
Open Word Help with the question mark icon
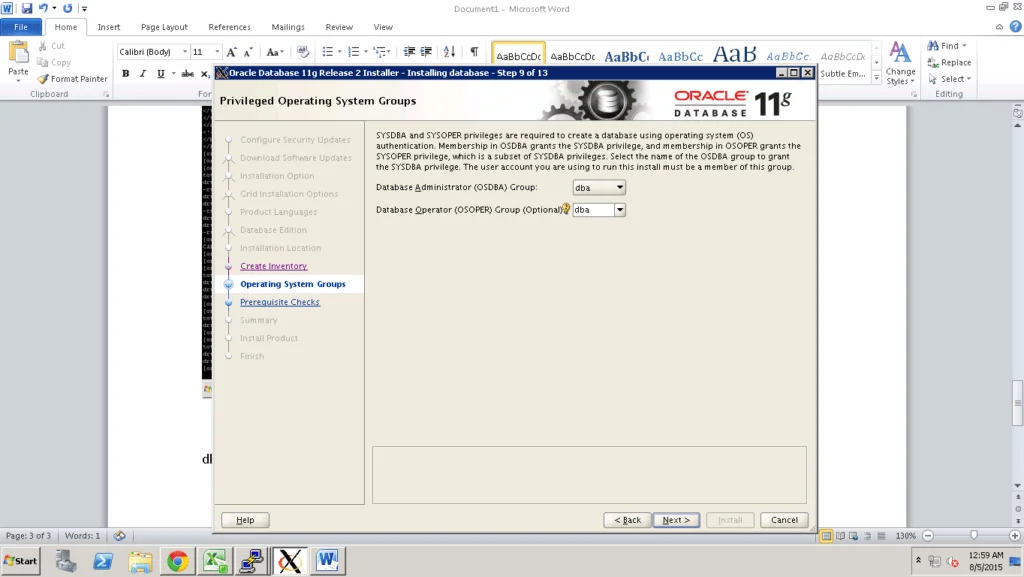coord(1015,27)
